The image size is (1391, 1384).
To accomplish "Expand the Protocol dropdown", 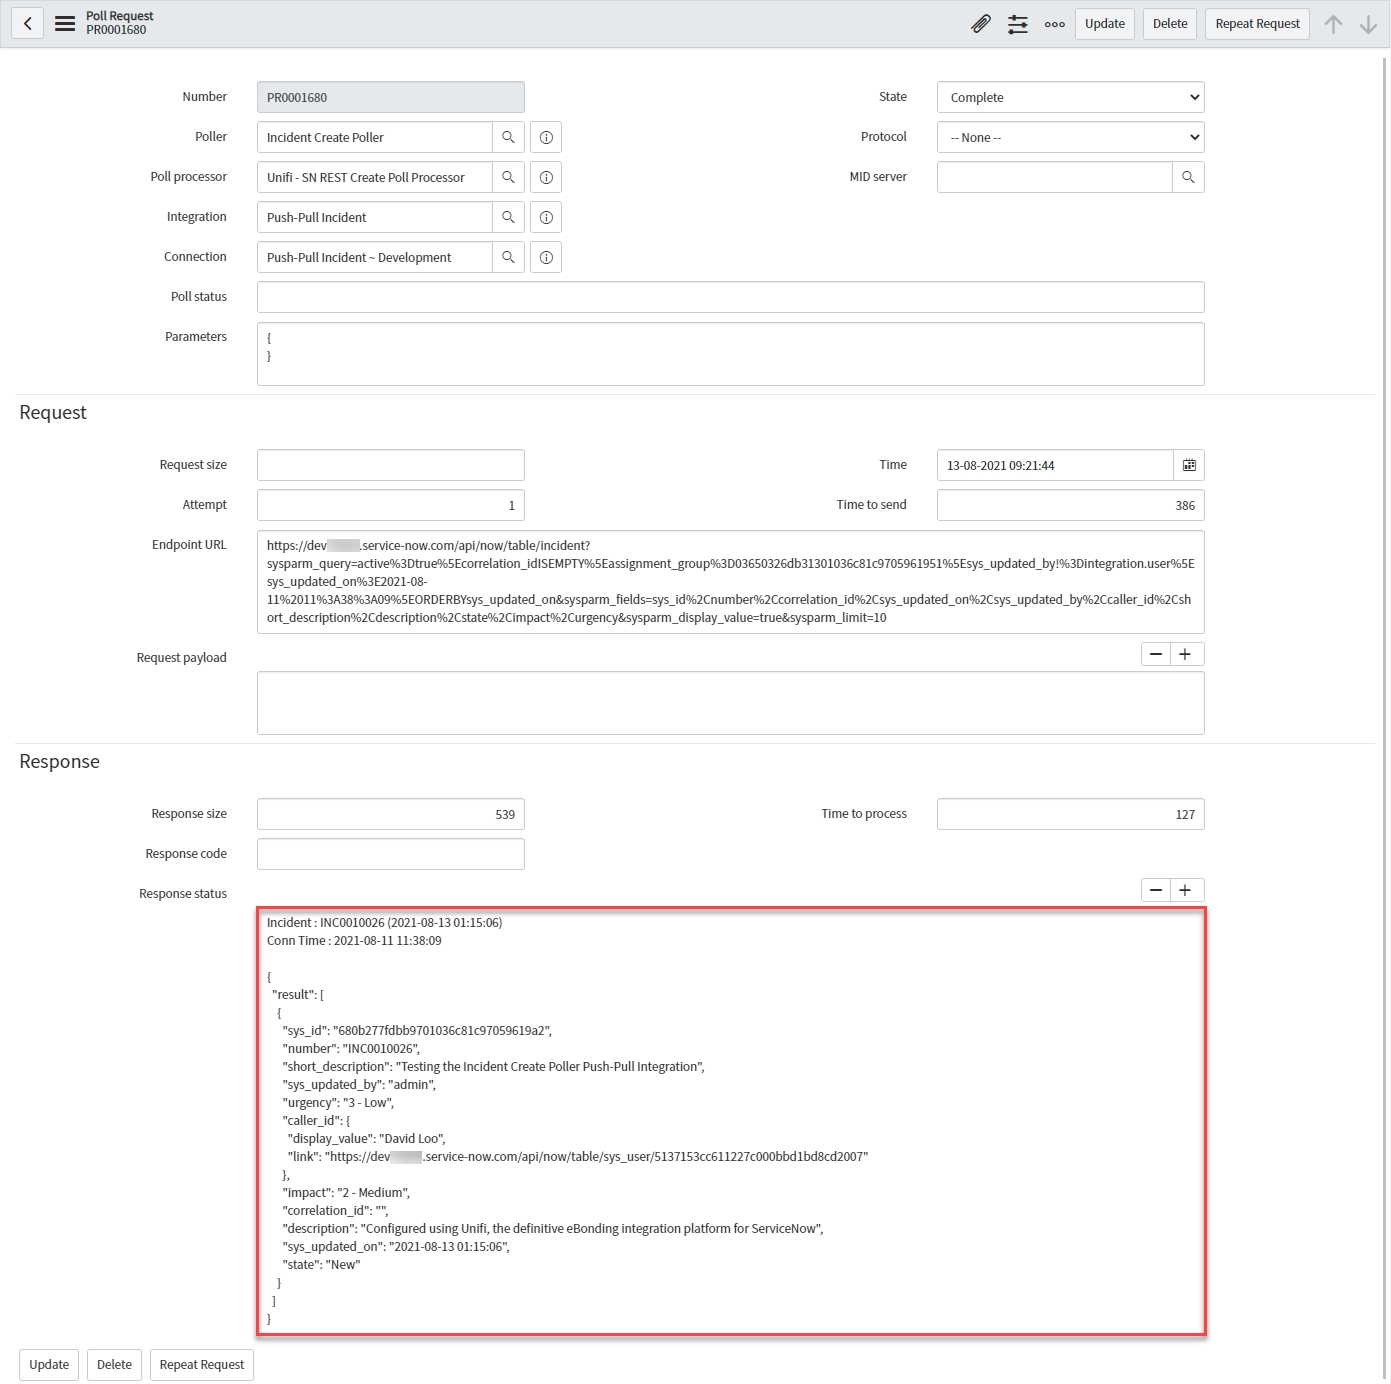I will click(x=1070, y=137).
